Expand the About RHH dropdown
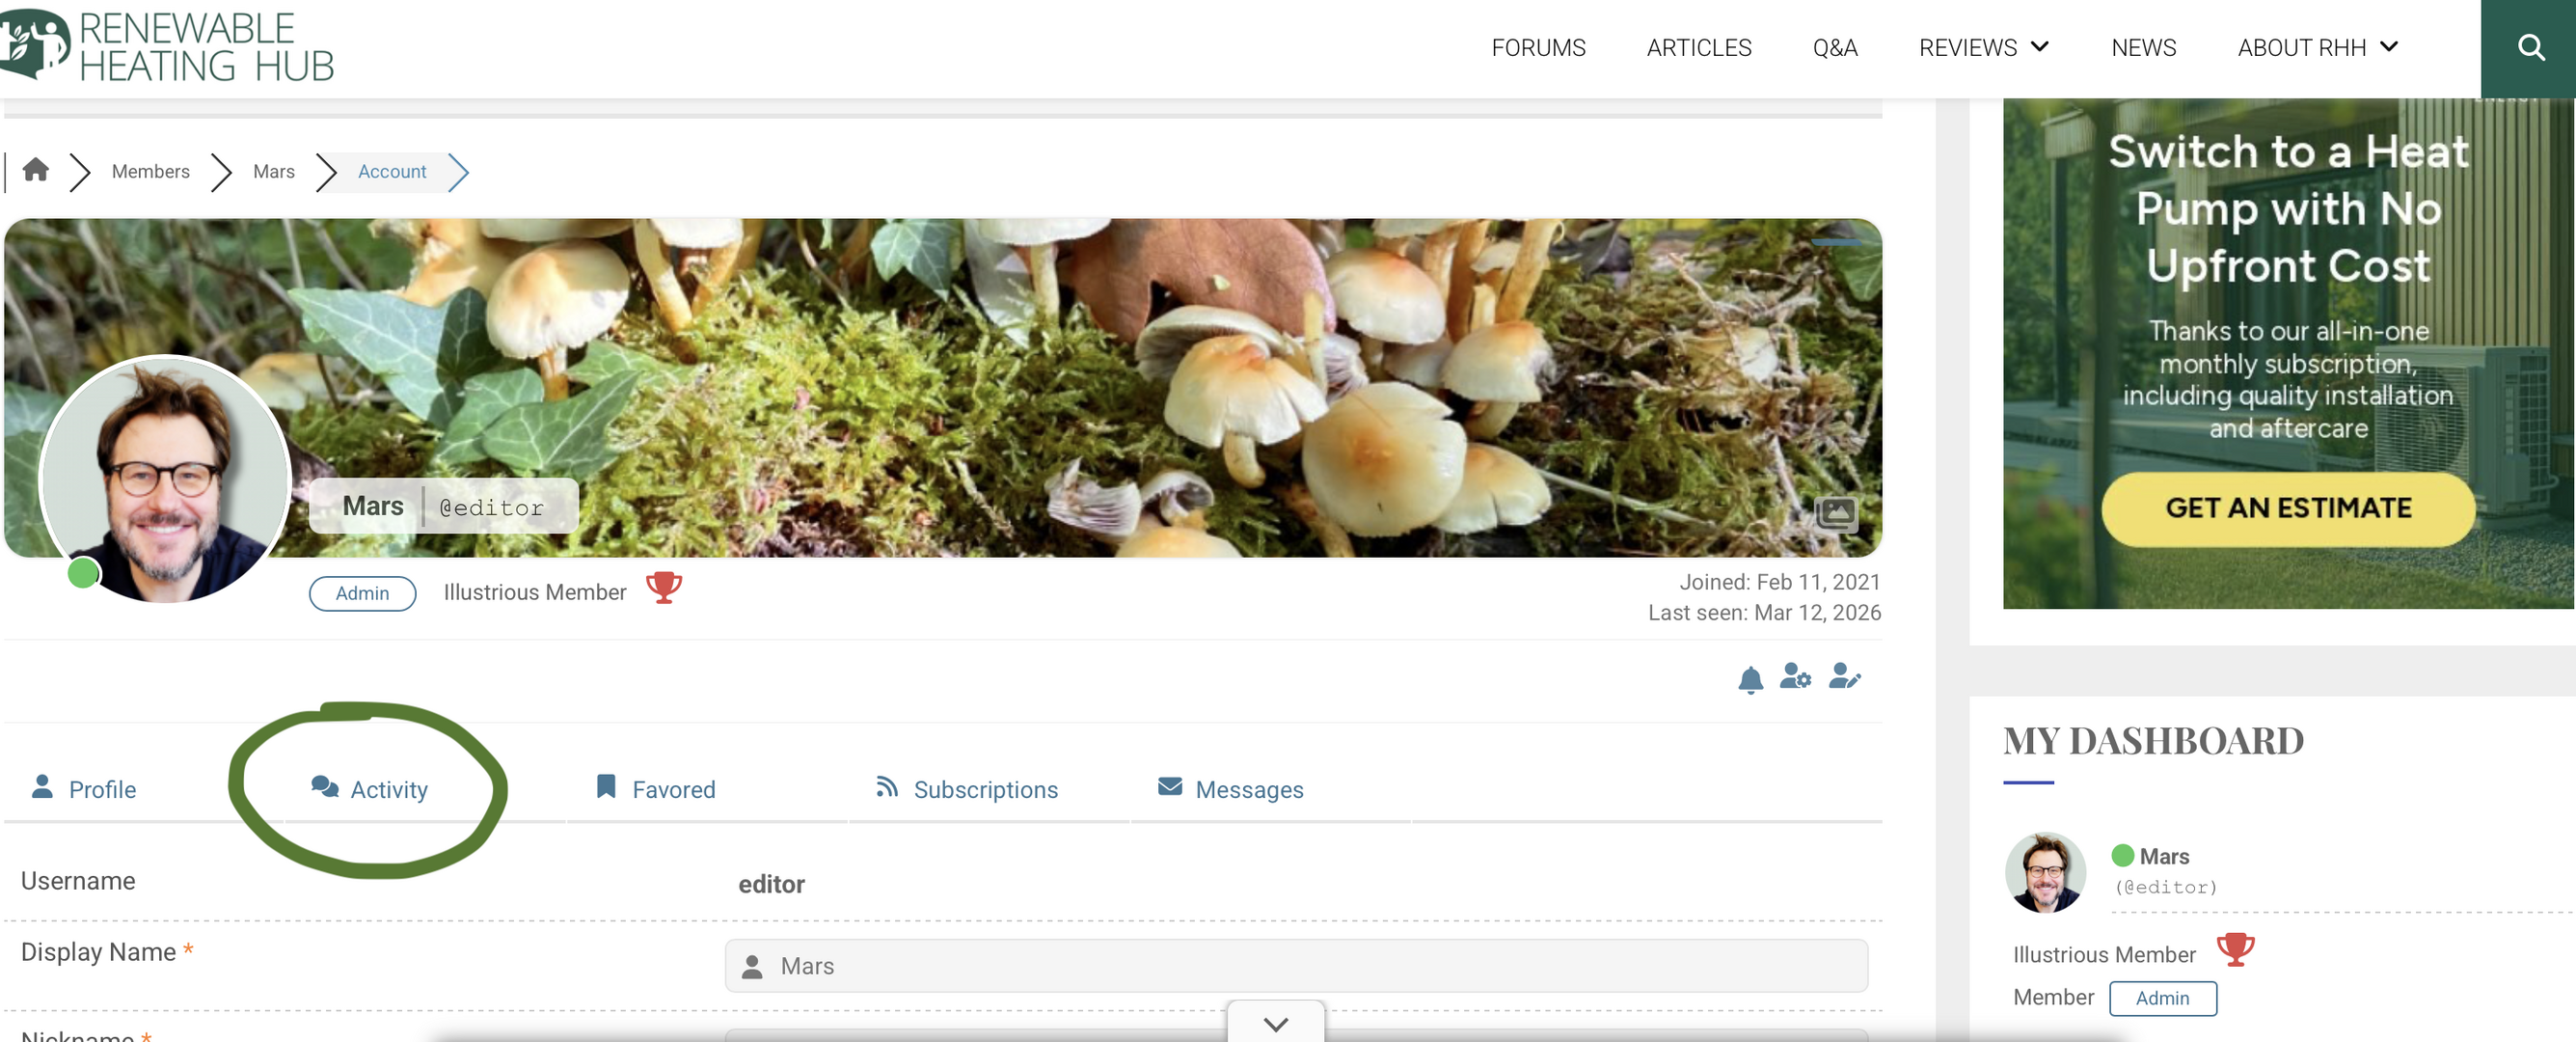This screenshot has width=2576, height=1042. point(2316,47)
